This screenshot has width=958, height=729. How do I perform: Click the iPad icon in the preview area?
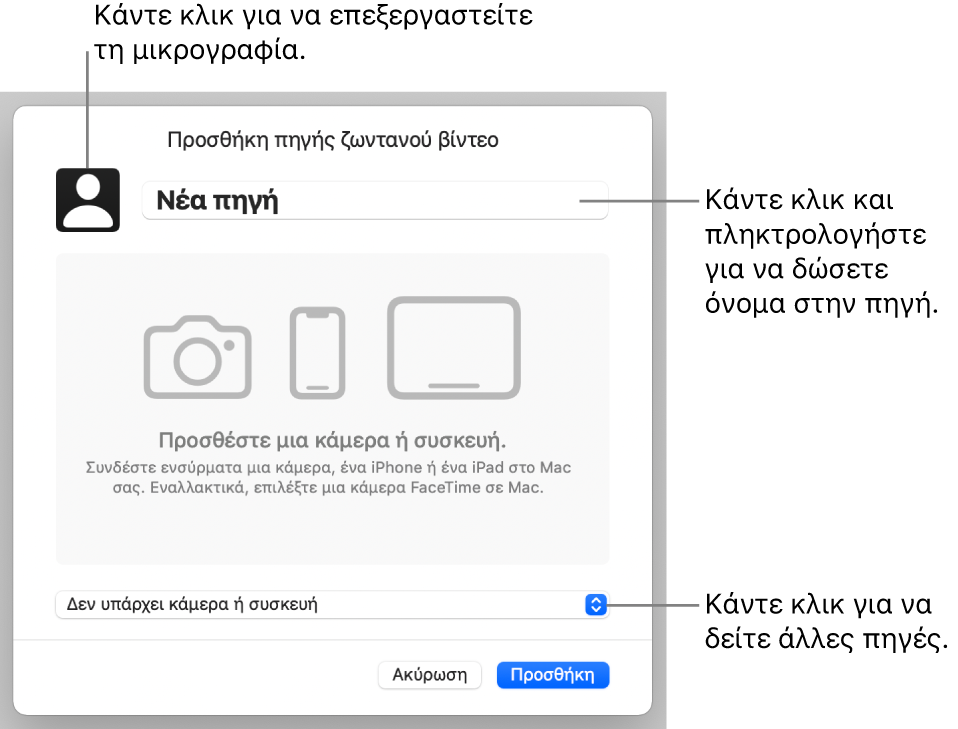pyautogui.click(x=454, y=347)
